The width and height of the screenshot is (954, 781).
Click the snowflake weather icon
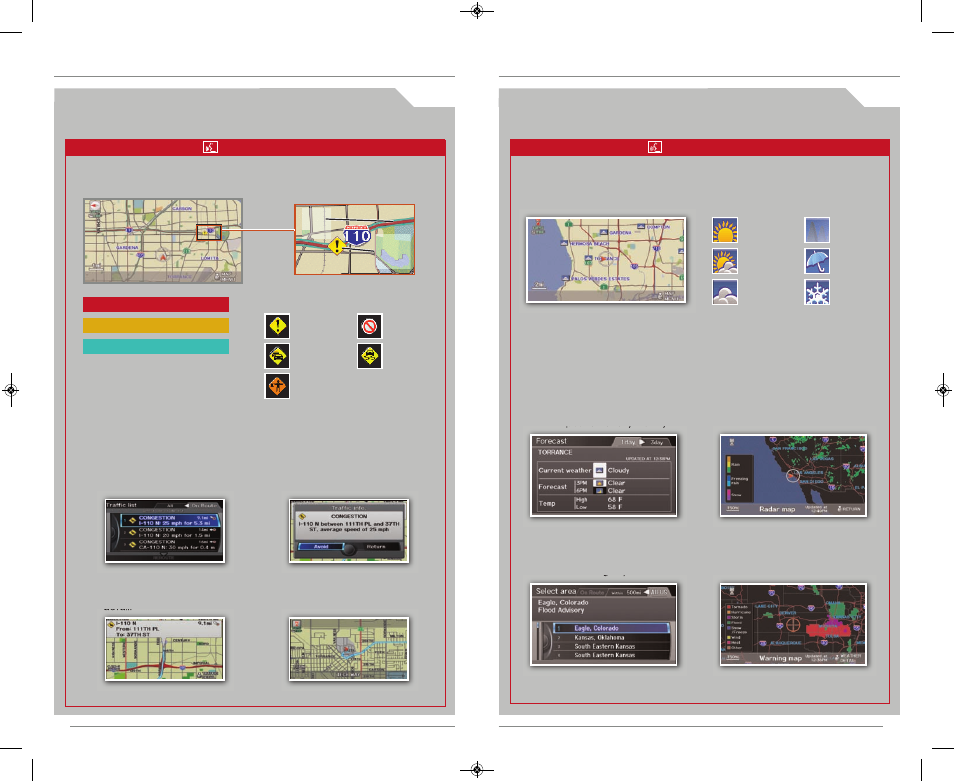click(816, 292)
